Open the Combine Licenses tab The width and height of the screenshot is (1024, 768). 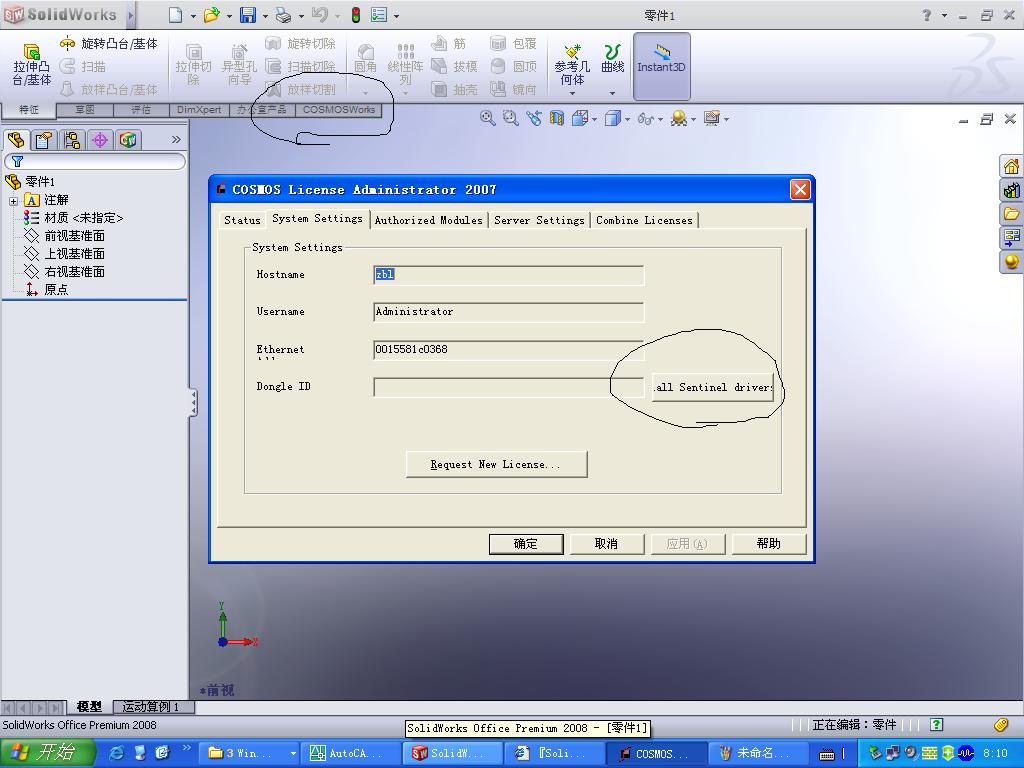pyautogui.click(x=644, y=220)
